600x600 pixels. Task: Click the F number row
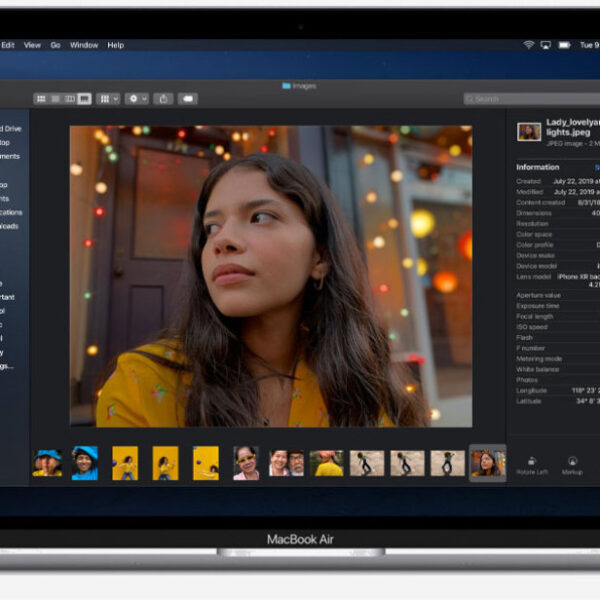pos(558,348)
